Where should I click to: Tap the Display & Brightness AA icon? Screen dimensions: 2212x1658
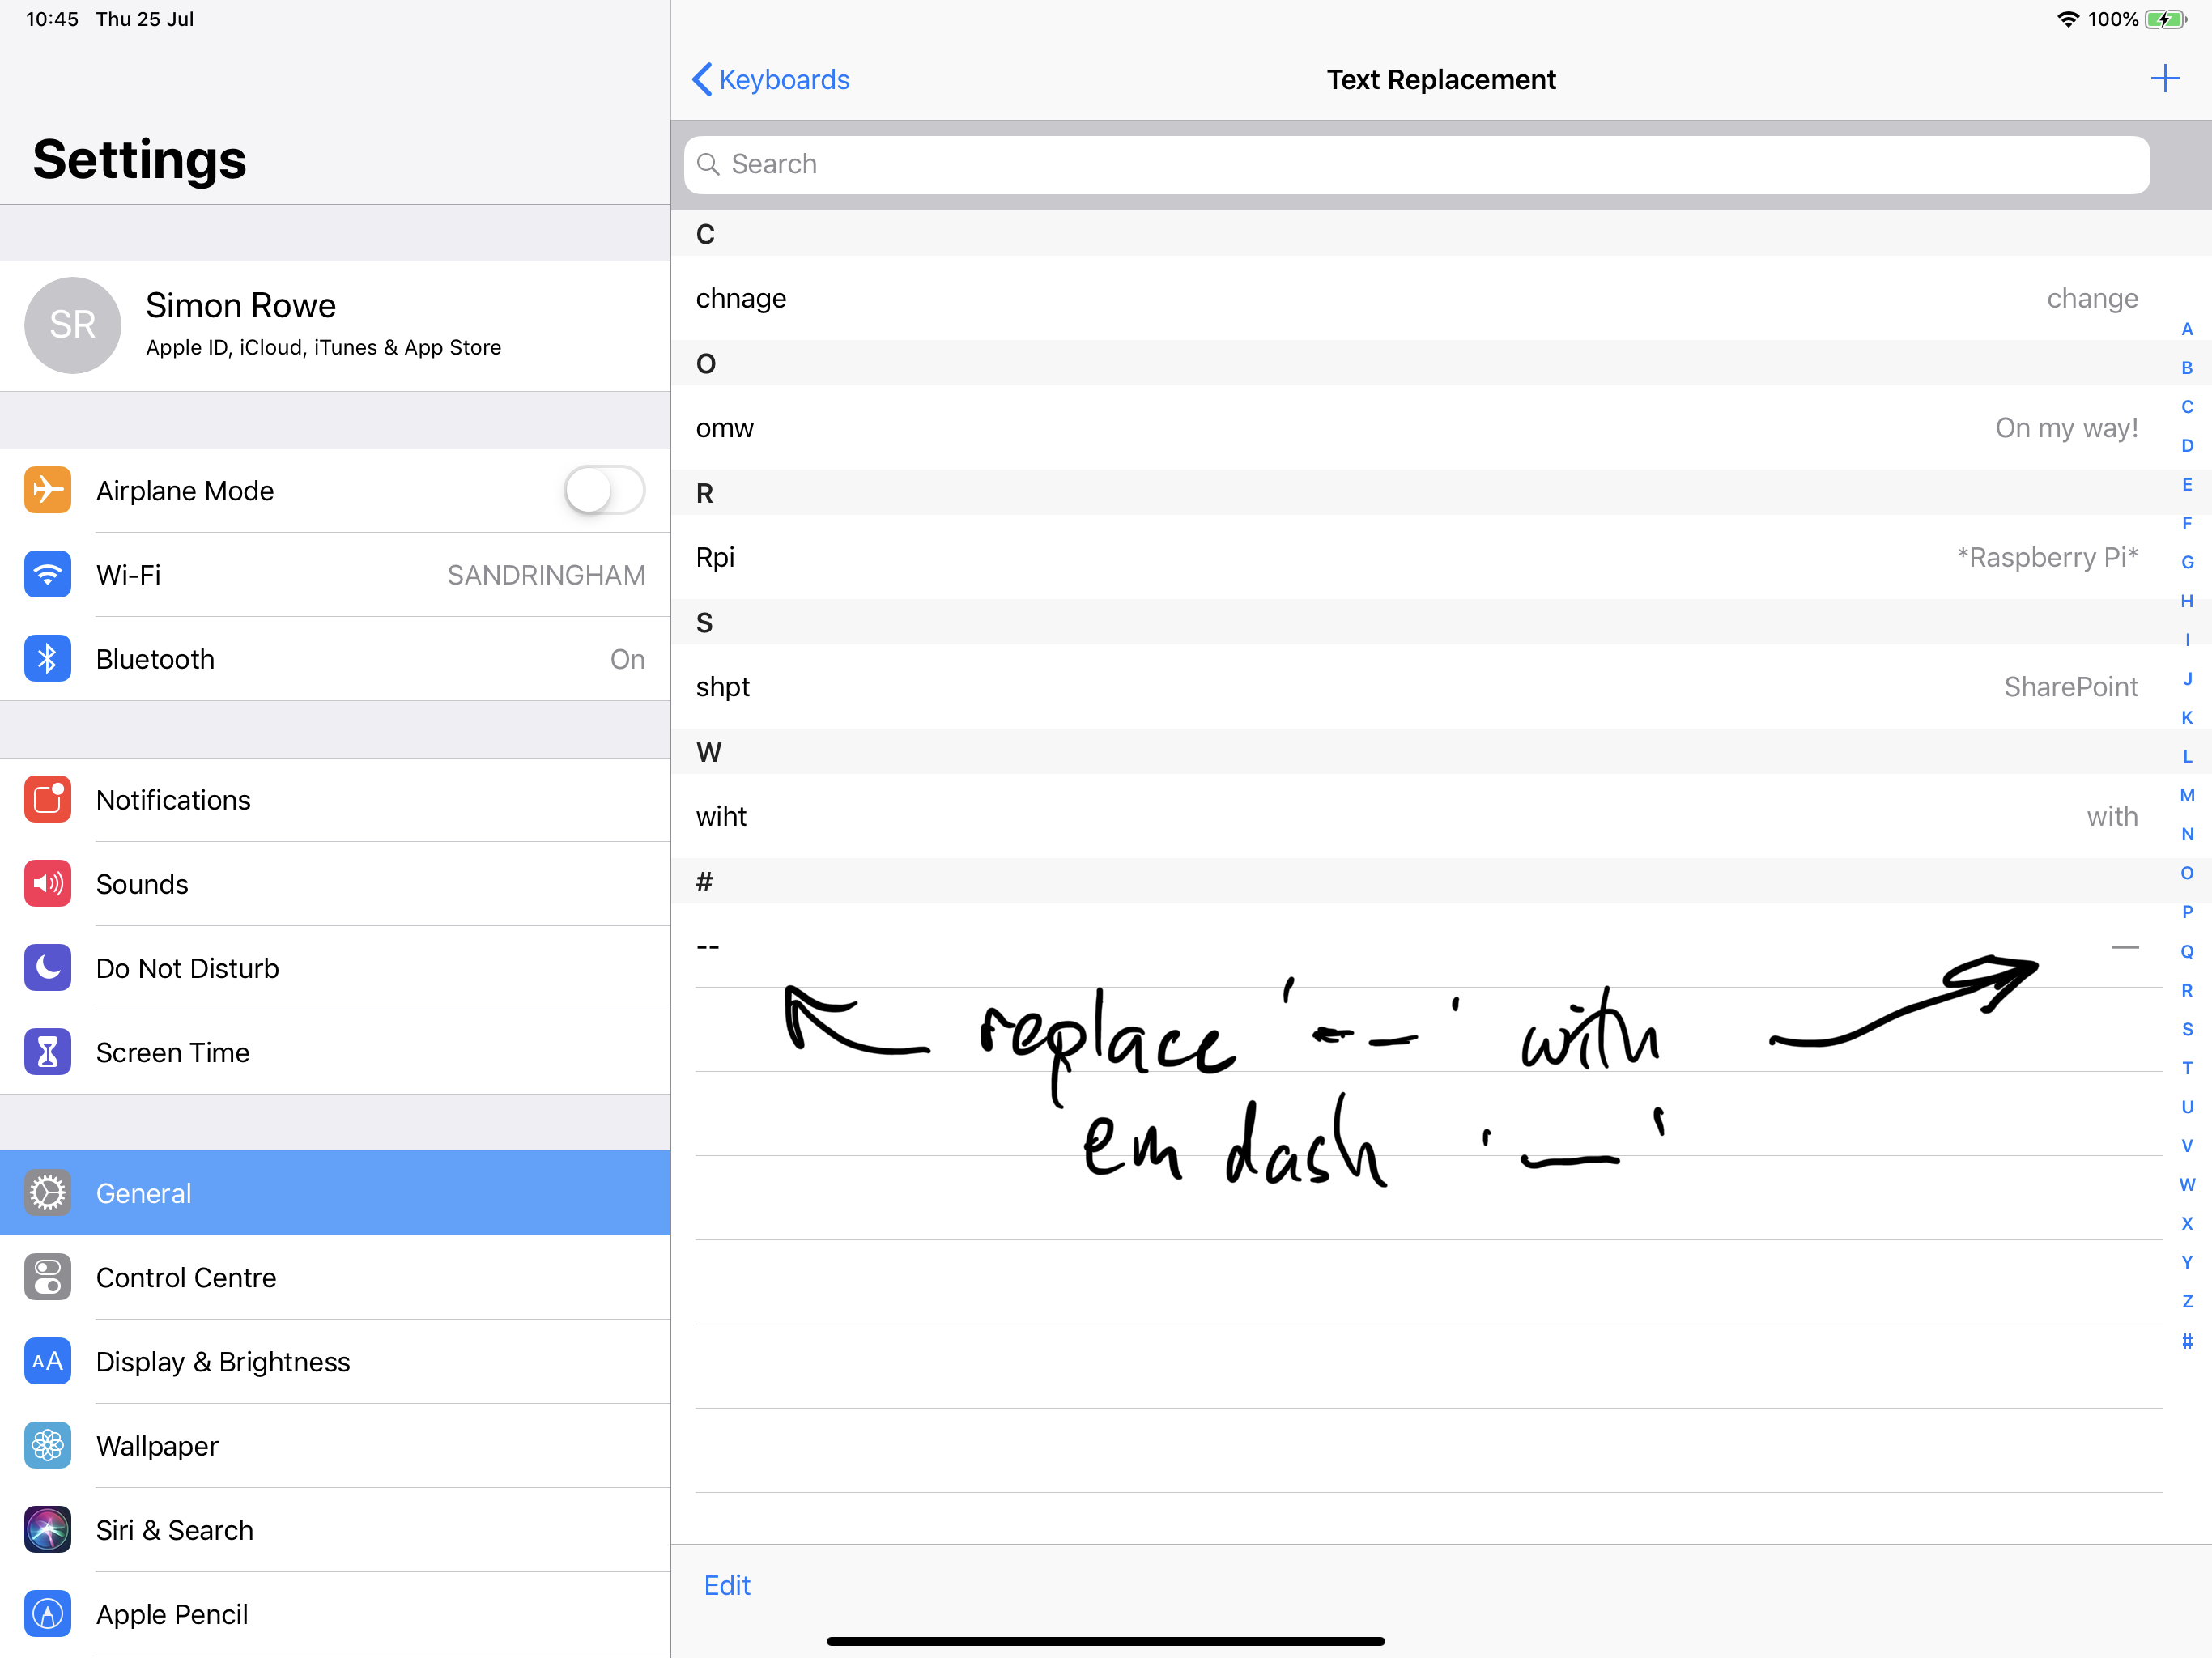point(47,1361)
